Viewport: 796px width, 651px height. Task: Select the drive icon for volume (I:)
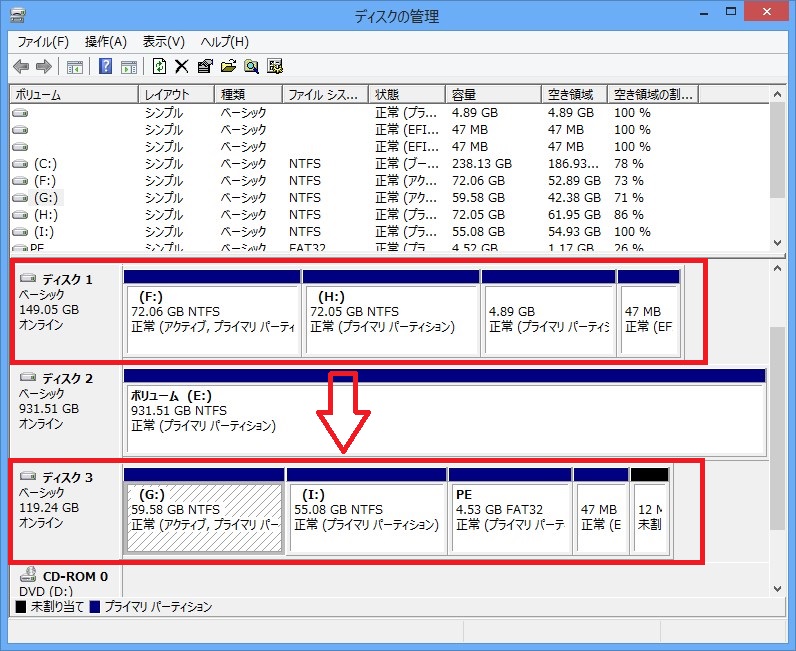(20, 232)
